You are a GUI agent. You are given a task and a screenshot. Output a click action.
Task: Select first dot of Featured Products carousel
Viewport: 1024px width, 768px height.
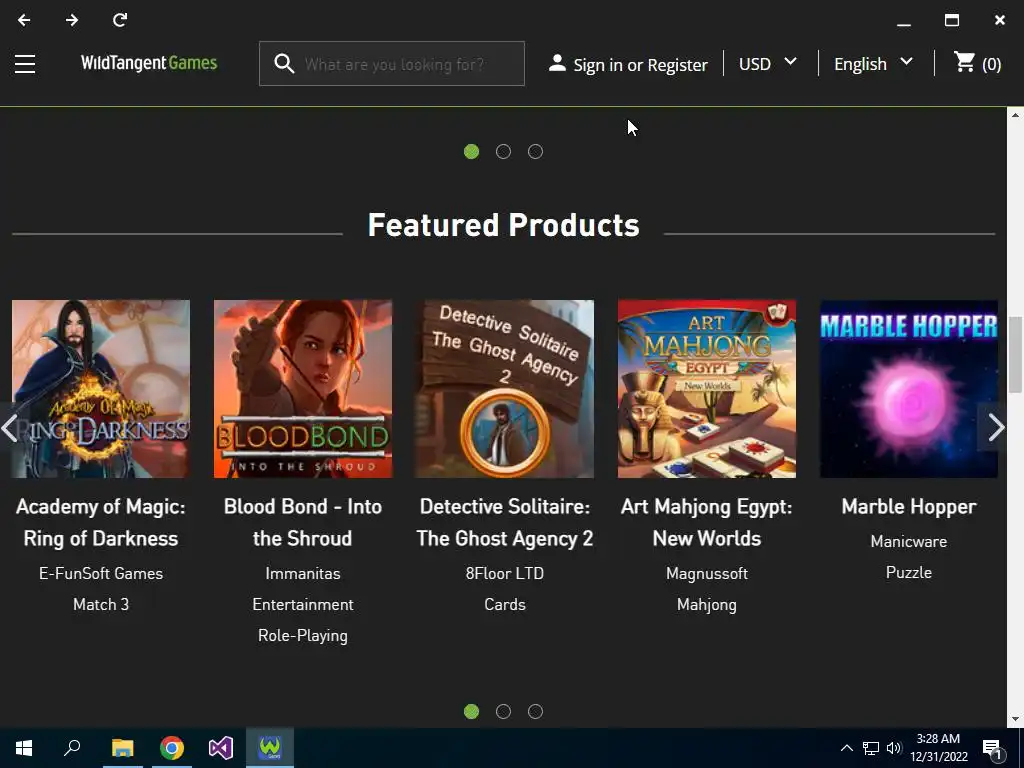click(x=472, y=711)
